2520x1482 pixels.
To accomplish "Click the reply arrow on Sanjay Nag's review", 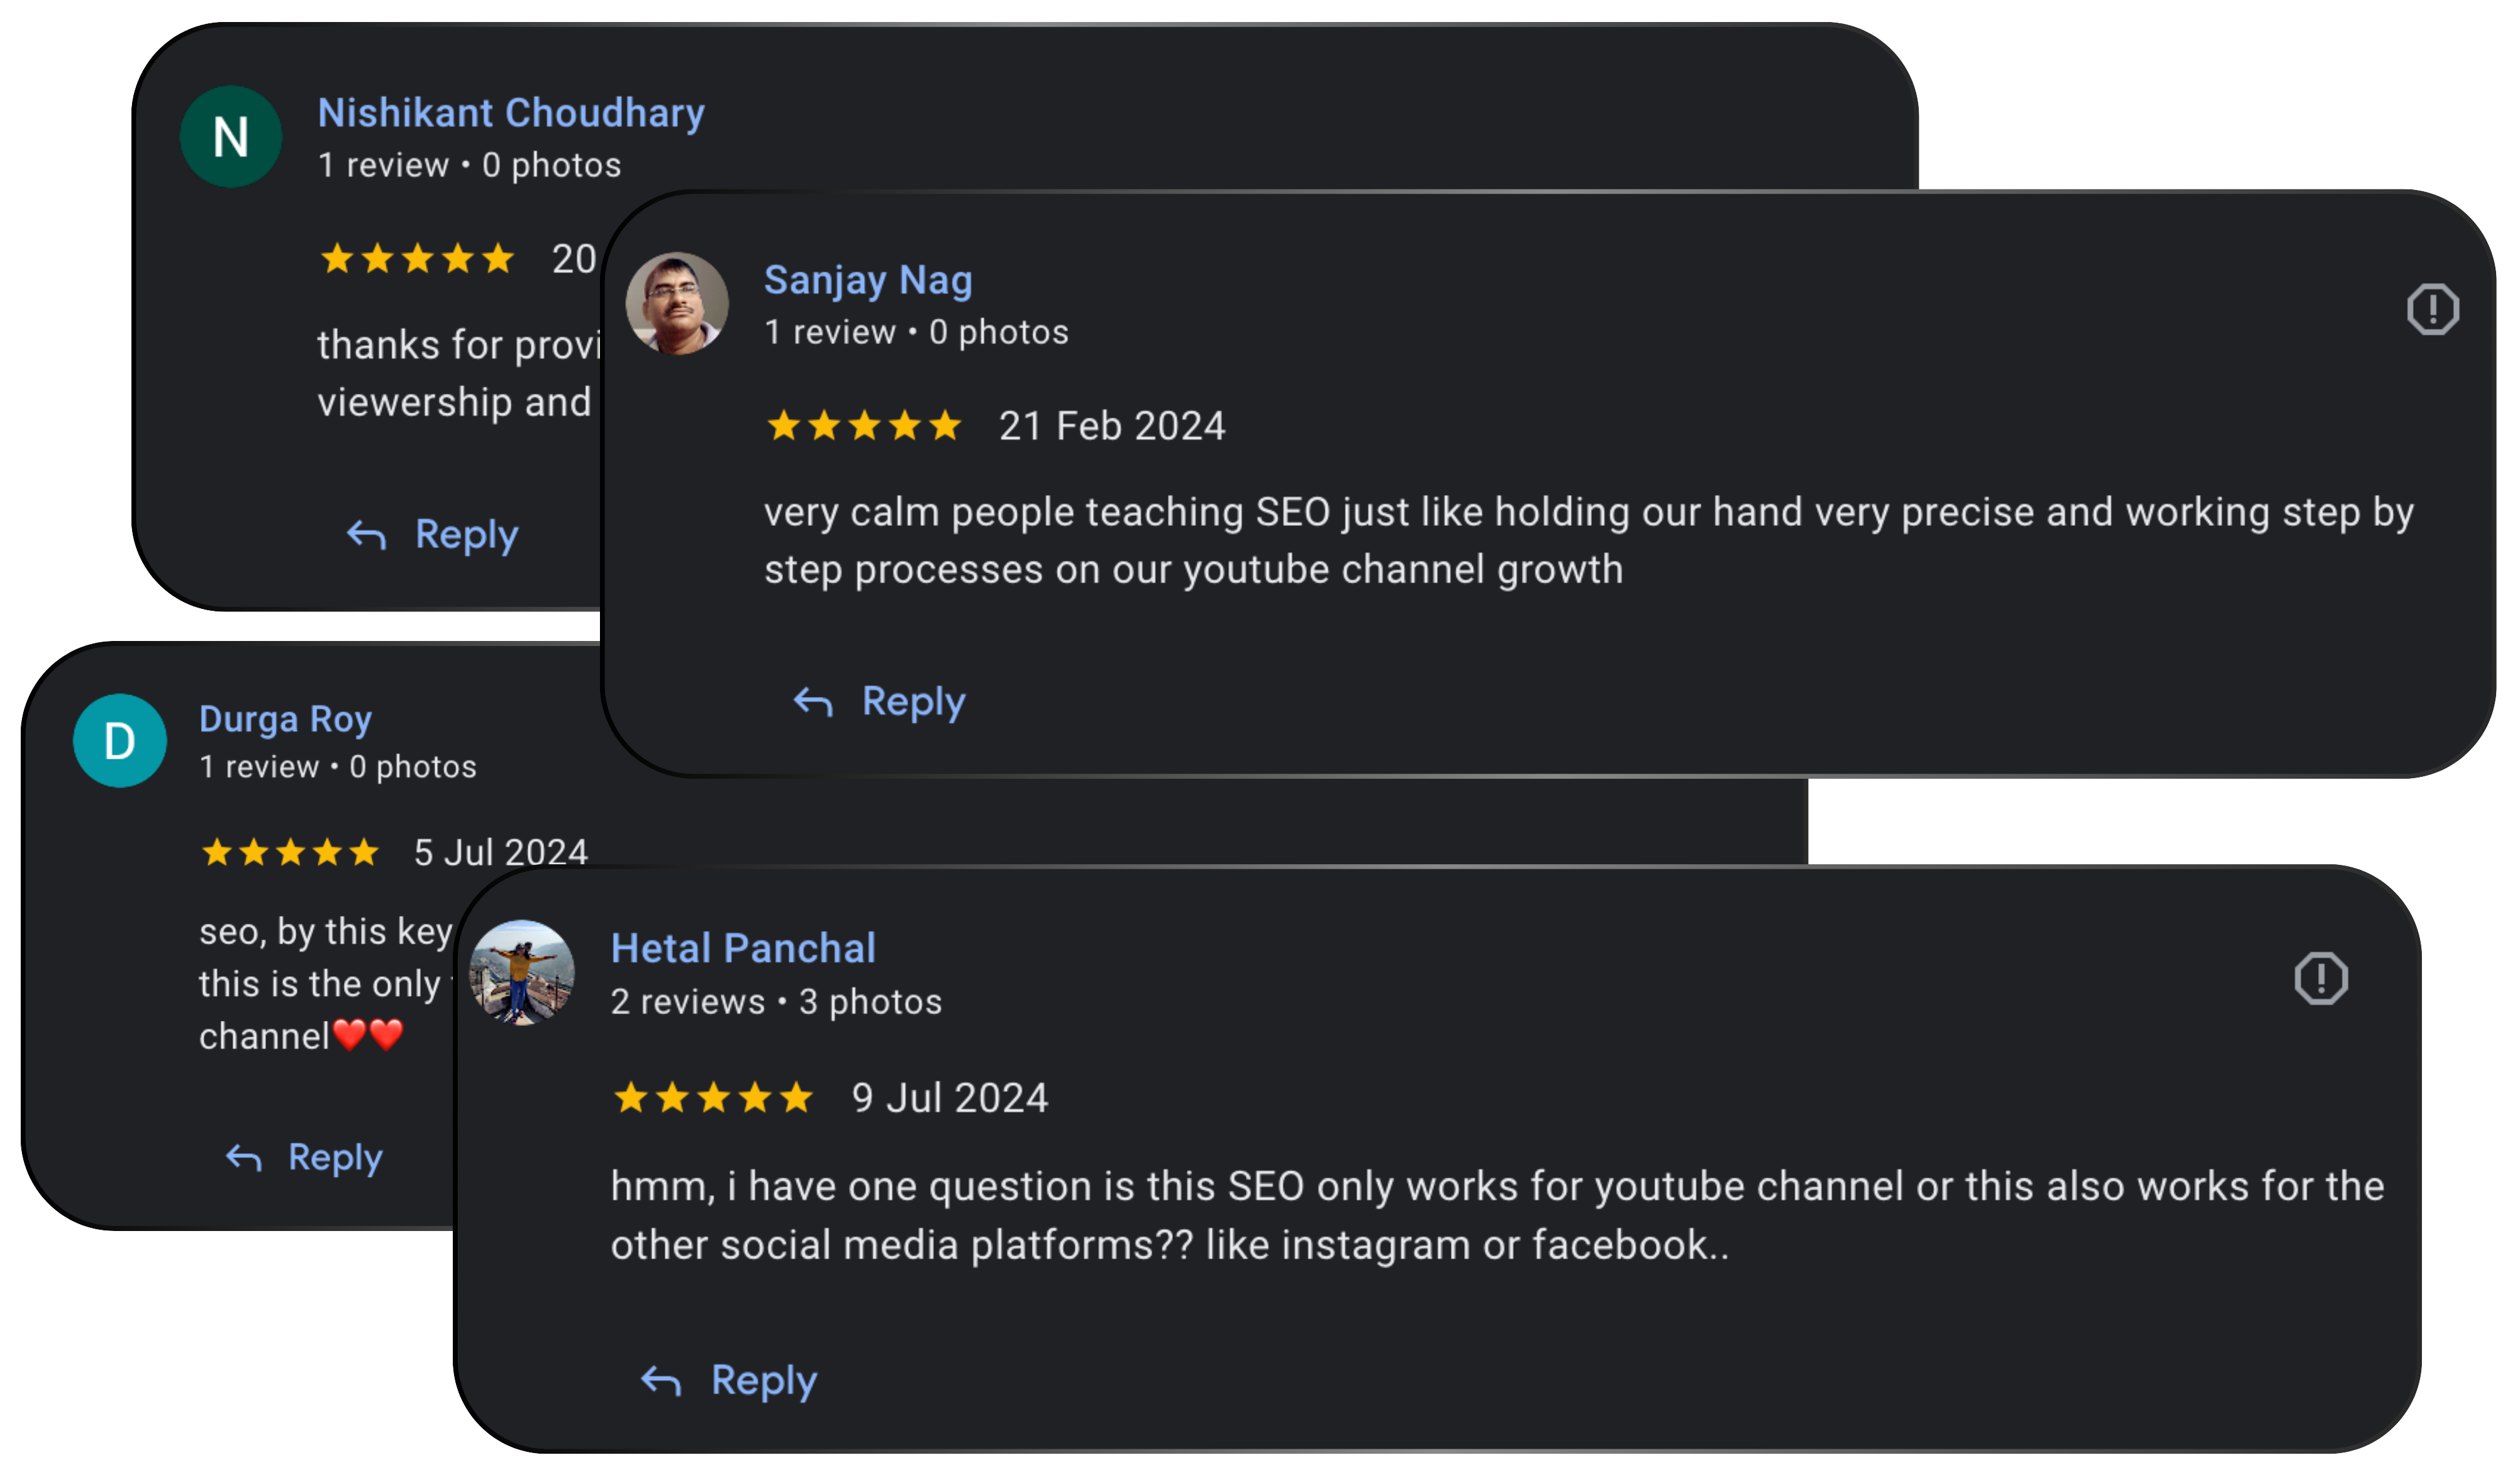I will 811,701.
